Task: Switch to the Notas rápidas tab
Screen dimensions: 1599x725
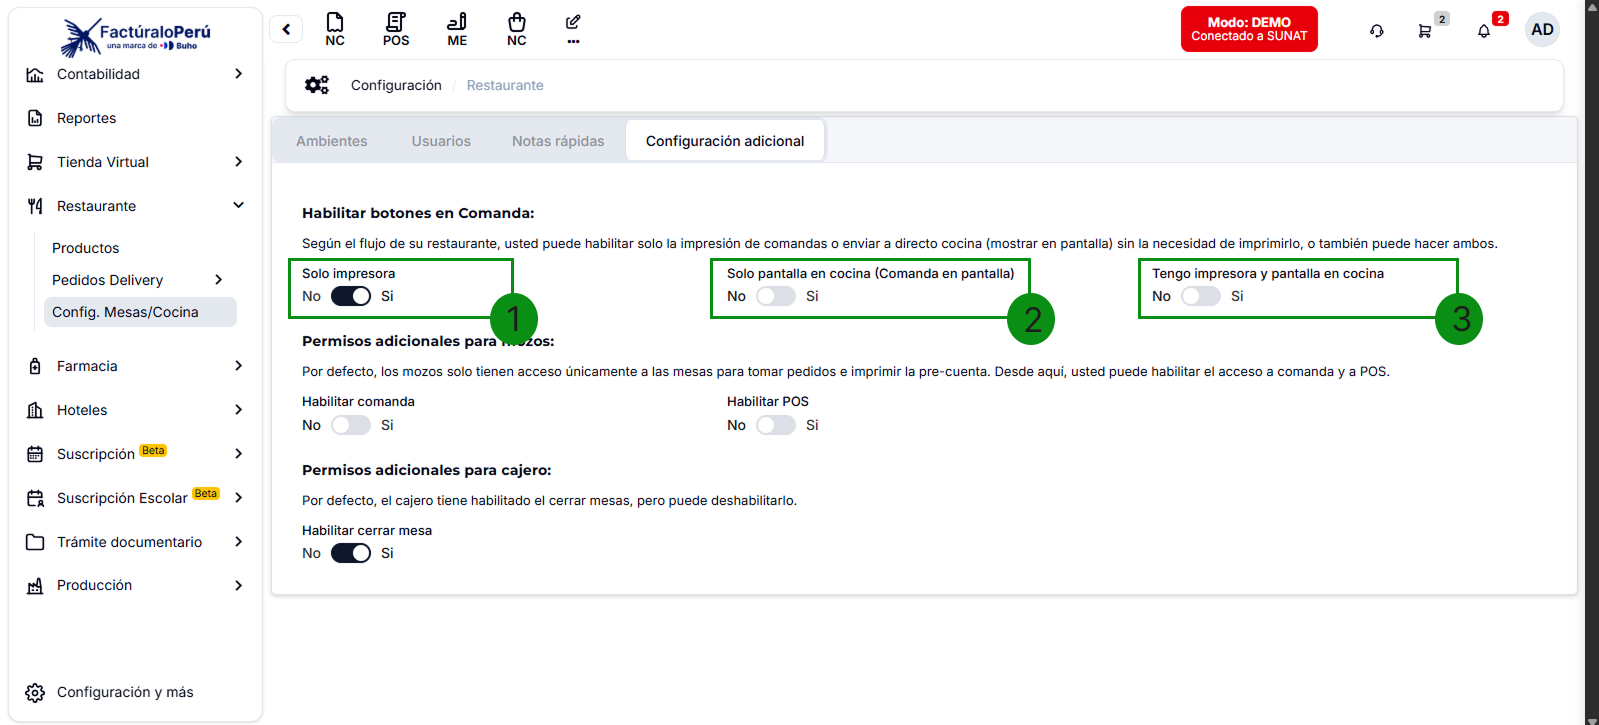Action: (558, 141)
